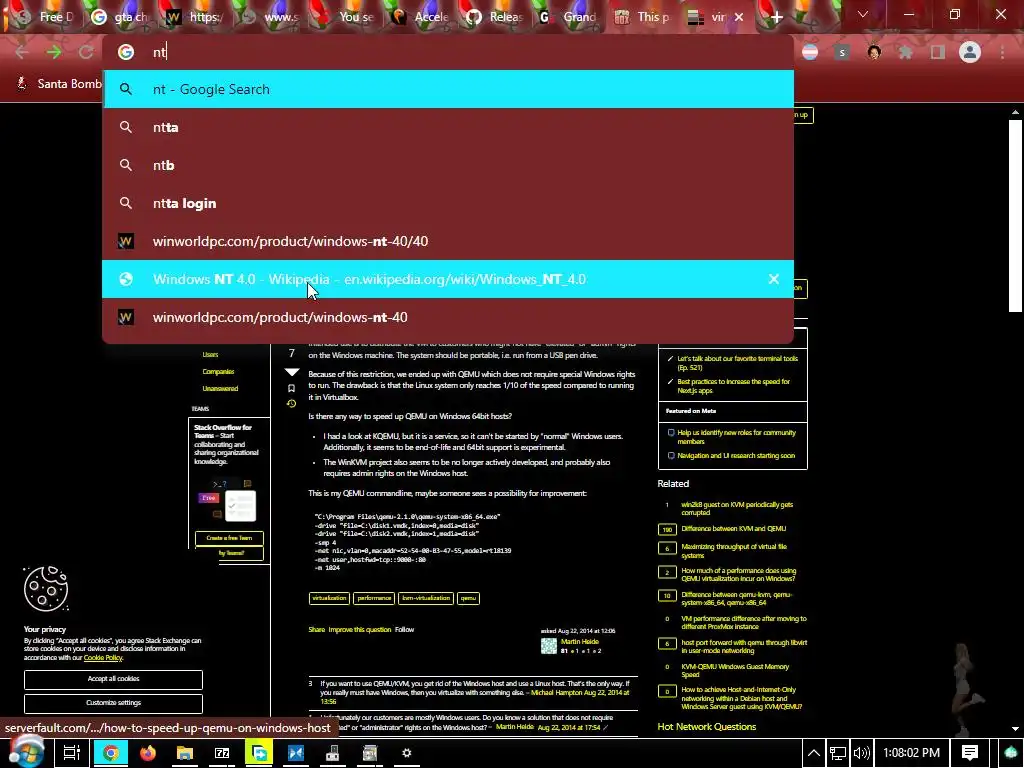Reload the current page

(86, 52)
